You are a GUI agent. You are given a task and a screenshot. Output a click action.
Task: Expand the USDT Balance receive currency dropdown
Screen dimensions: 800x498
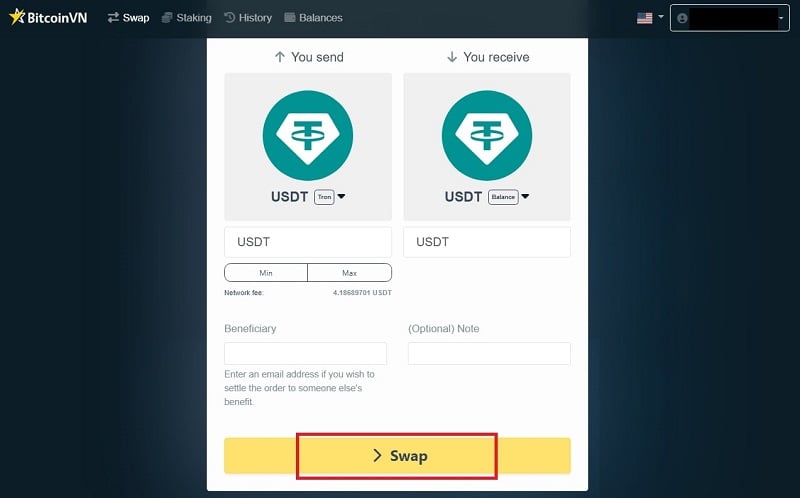(525, 196)
